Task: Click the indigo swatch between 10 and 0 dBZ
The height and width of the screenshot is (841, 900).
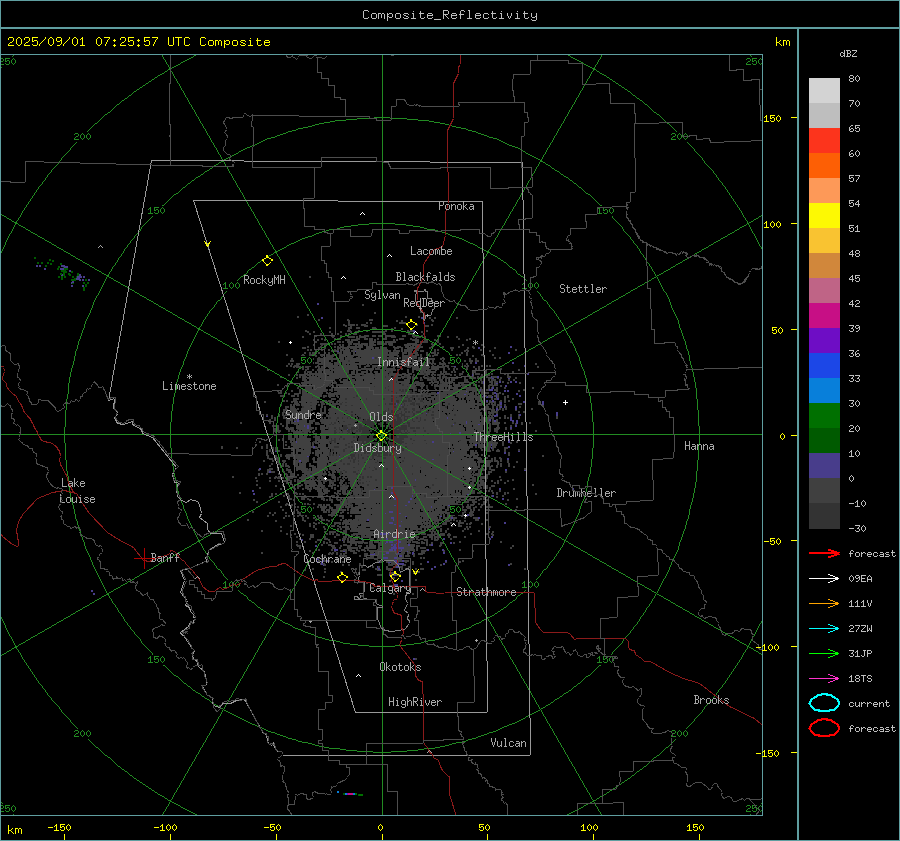Action: [x=824, y=466]
